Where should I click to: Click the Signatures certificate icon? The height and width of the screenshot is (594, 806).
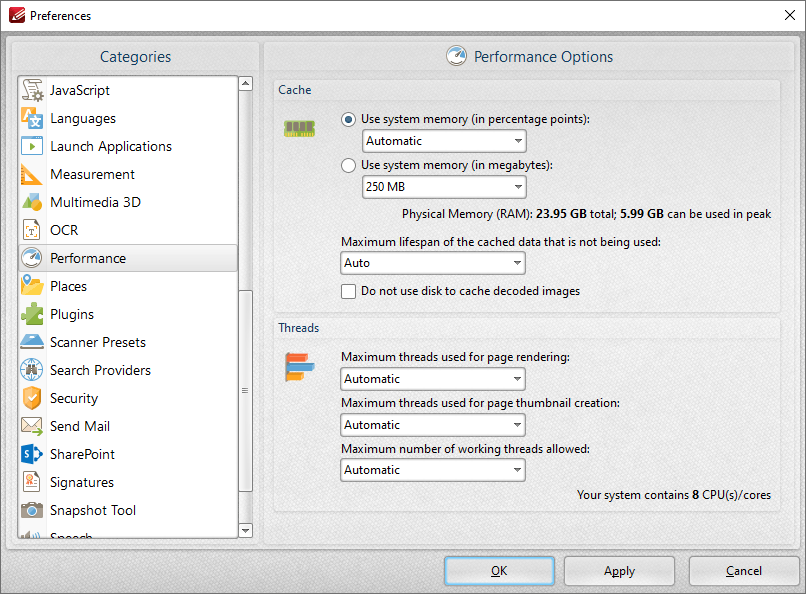[32, 482]
